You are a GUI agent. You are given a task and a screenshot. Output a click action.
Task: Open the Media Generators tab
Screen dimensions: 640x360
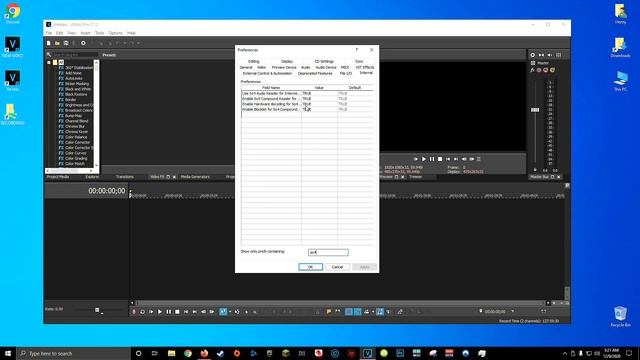(x=195, y=177)
